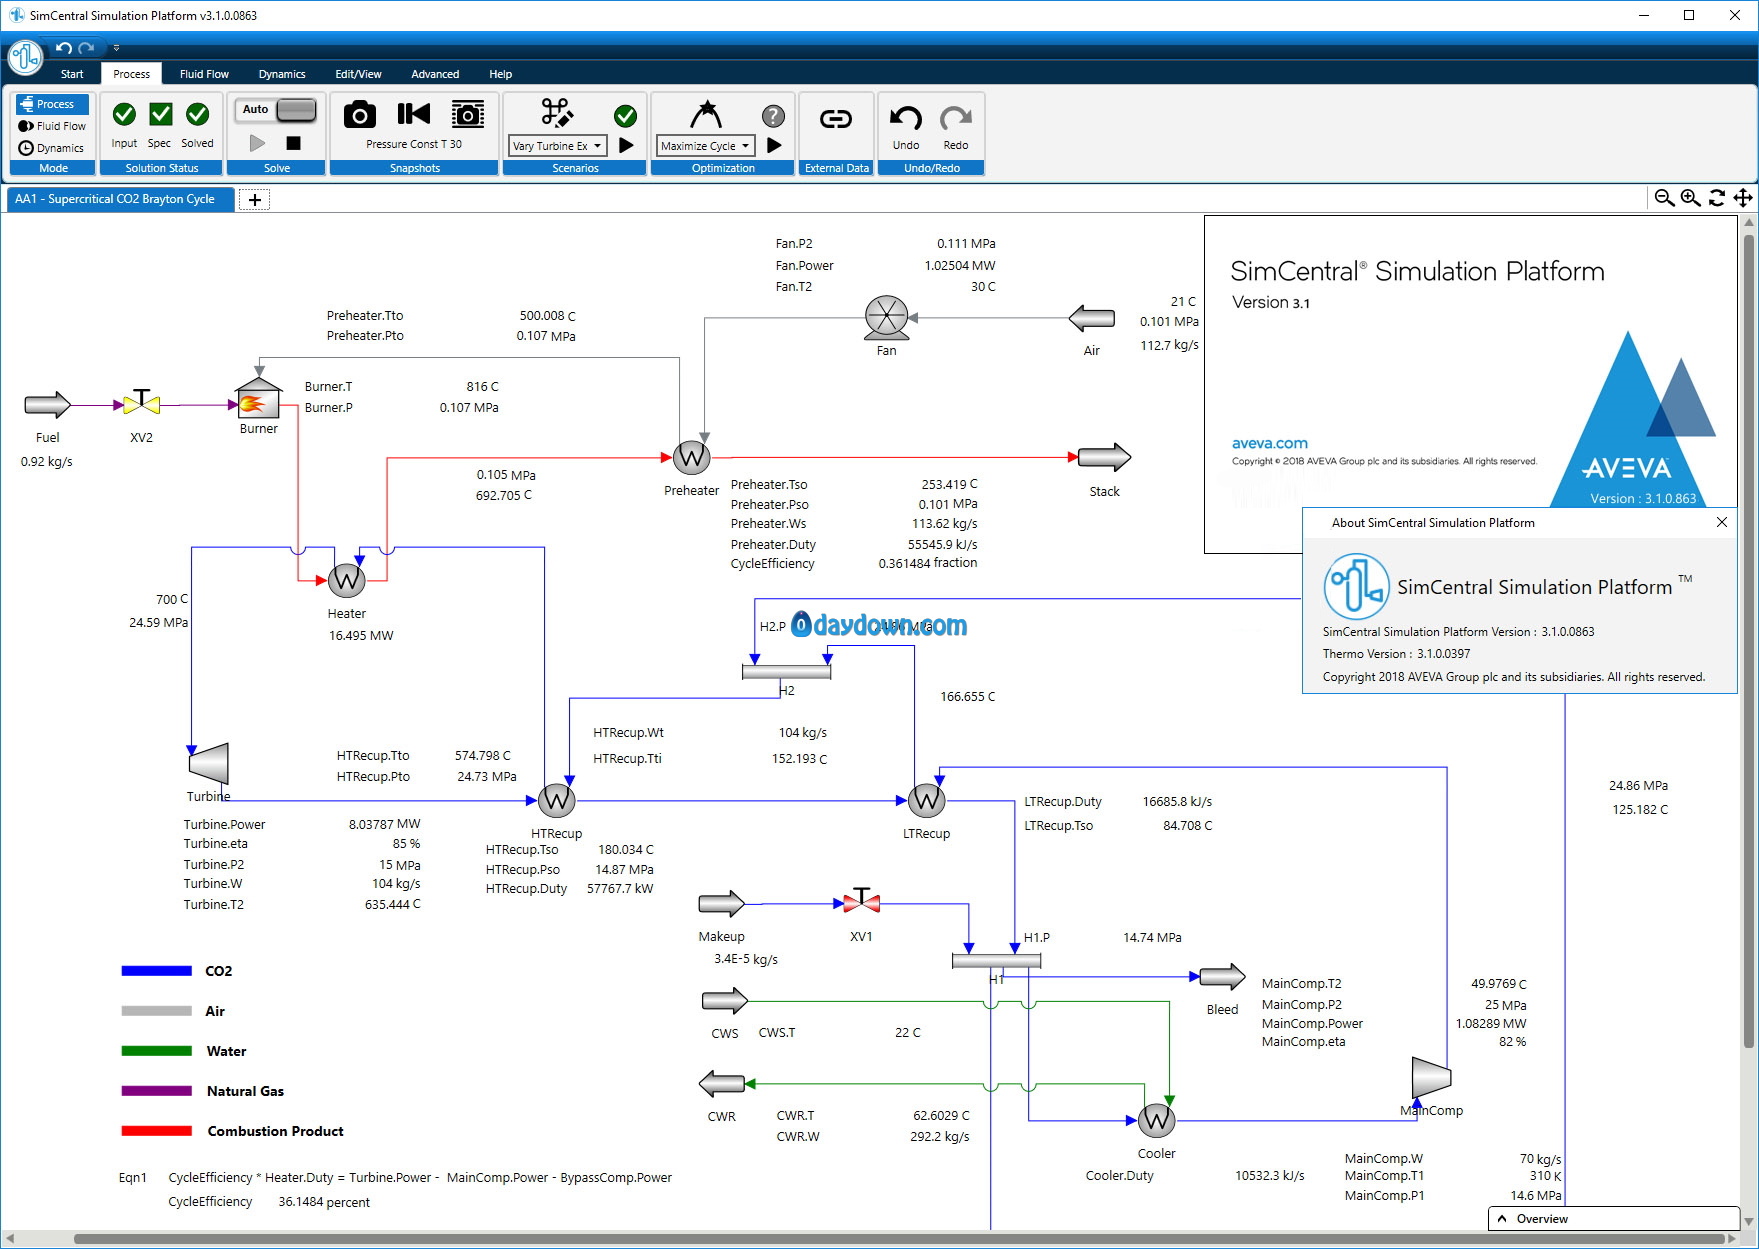Click the revert to snapshot icon

pyautogui.click(x=413, y=114)
